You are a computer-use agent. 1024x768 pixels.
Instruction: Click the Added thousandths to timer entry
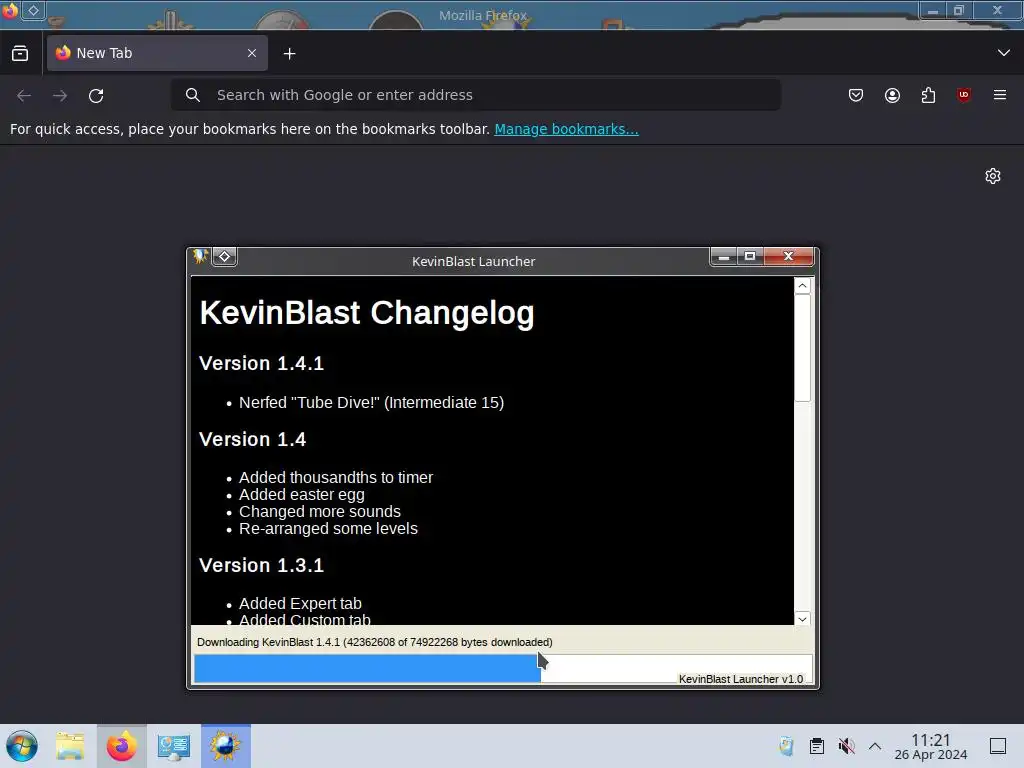pos(336,477)
